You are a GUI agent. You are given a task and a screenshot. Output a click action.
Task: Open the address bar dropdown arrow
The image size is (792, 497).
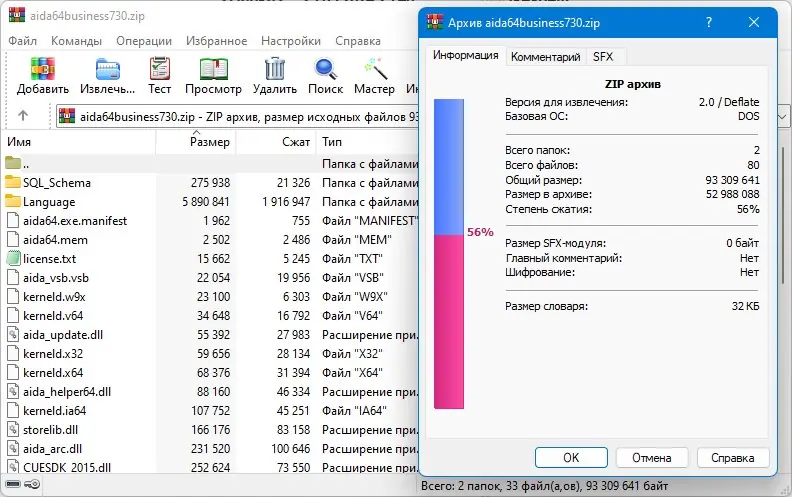tap(782, 117)
